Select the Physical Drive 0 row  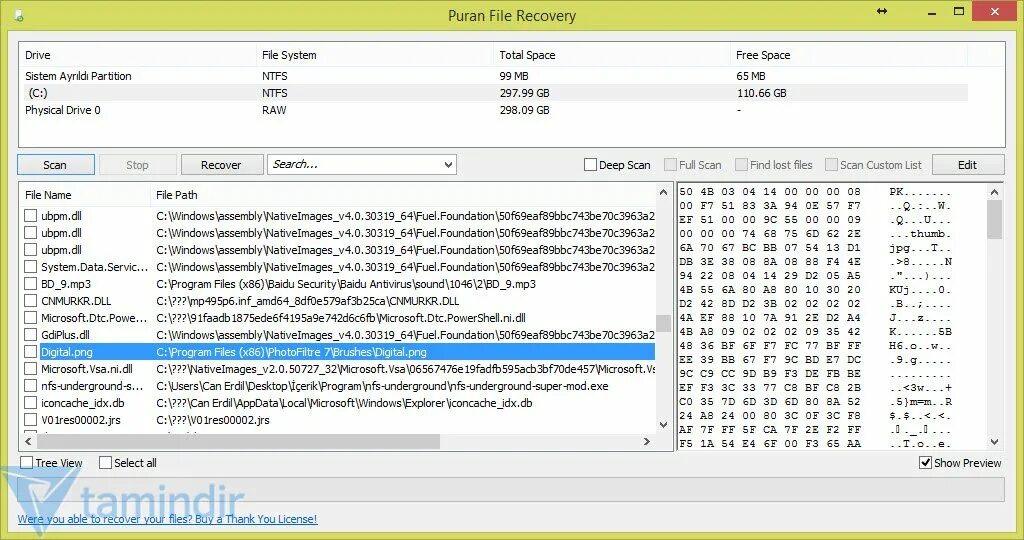click(x=496, y=110)
